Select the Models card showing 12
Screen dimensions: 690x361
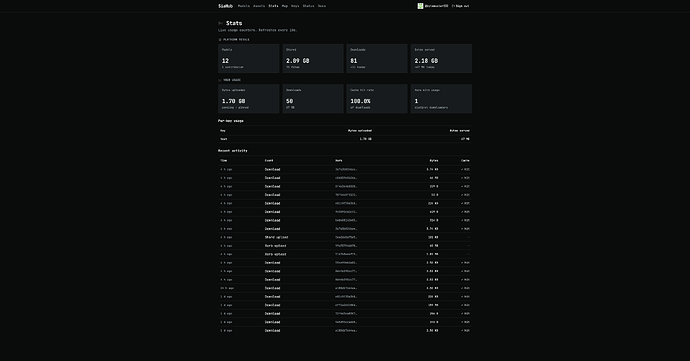pos(249,59)
